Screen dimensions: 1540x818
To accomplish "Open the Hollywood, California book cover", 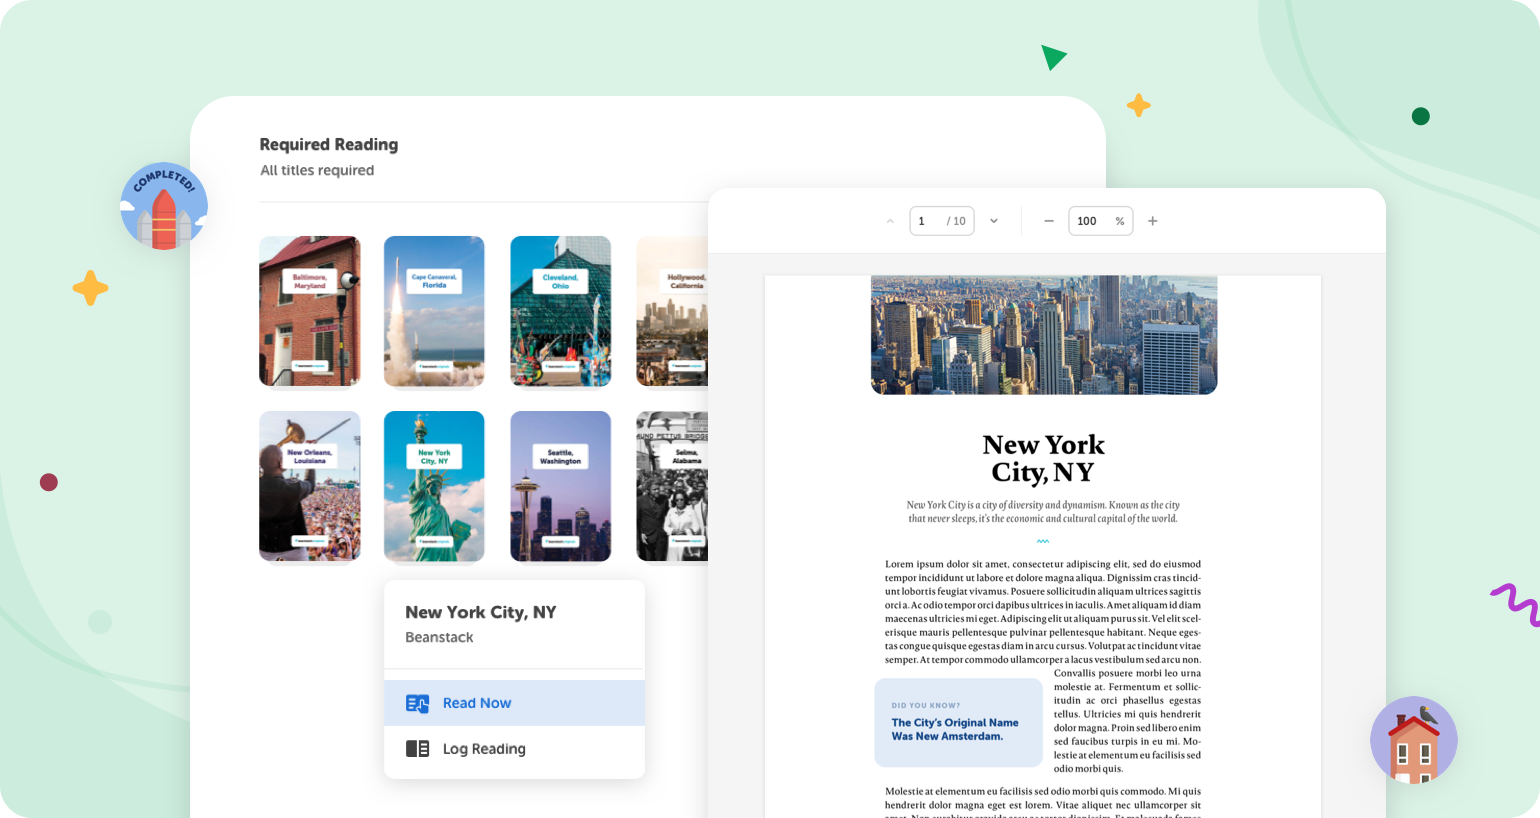I will [x=672, y=311].
